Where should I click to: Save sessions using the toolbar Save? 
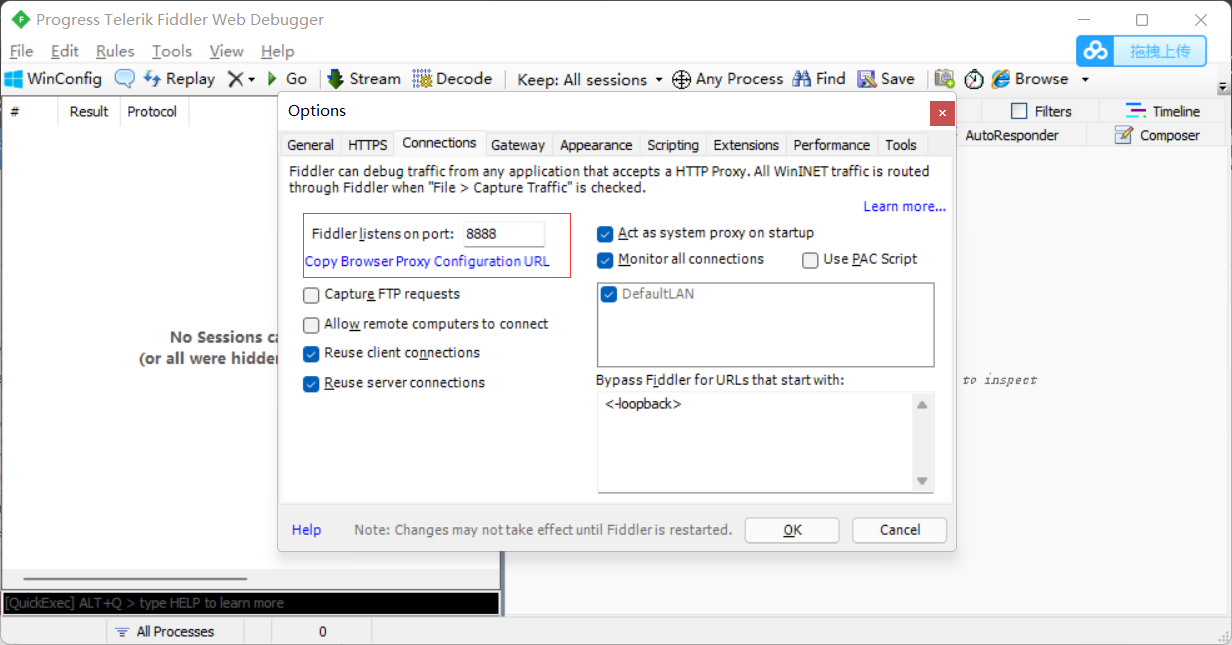(886, 79)
